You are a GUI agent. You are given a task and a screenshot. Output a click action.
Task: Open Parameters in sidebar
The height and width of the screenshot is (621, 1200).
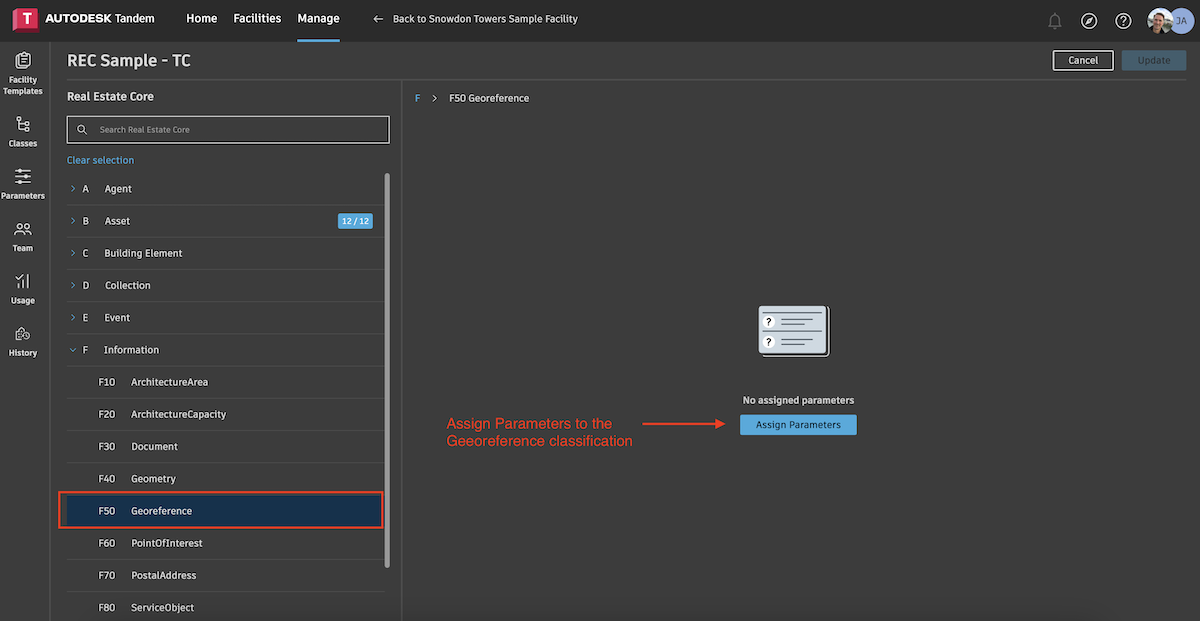(x=23, y=184)
